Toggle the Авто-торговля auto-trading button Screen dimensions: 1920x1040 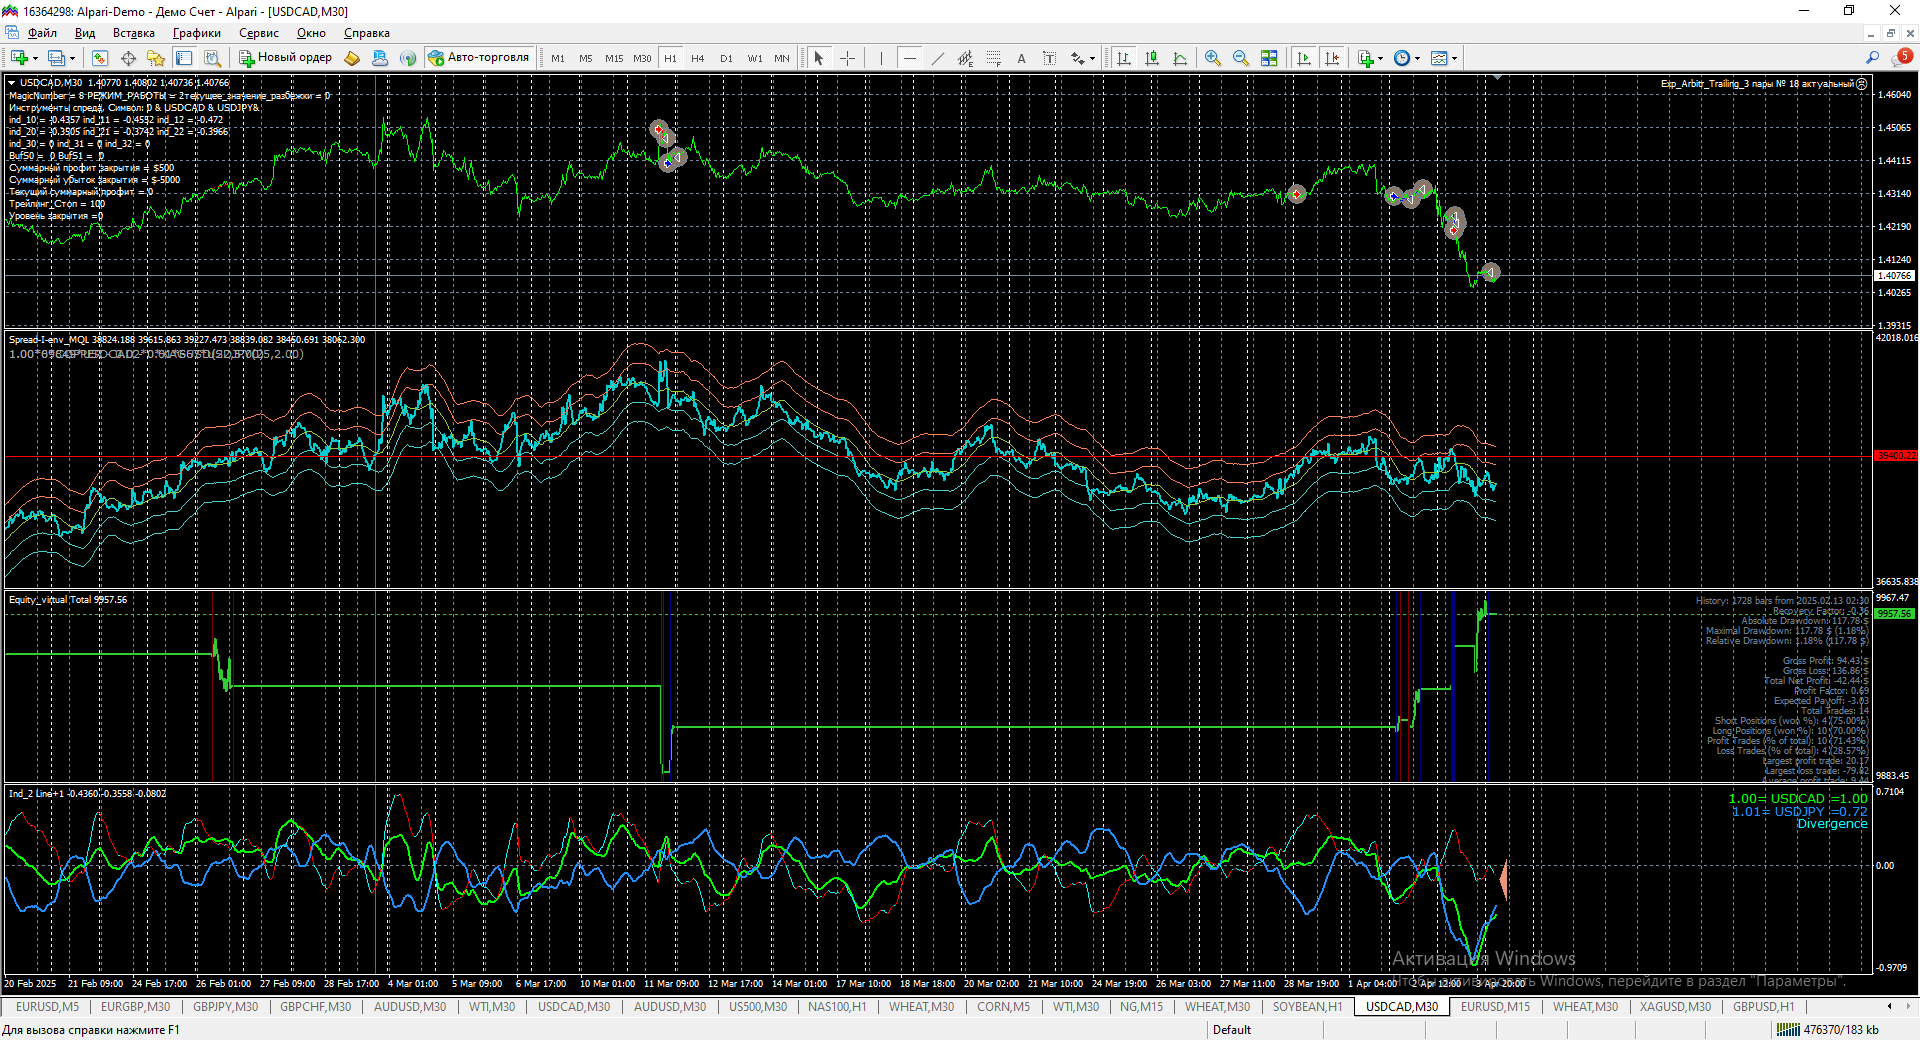point(479,58)
